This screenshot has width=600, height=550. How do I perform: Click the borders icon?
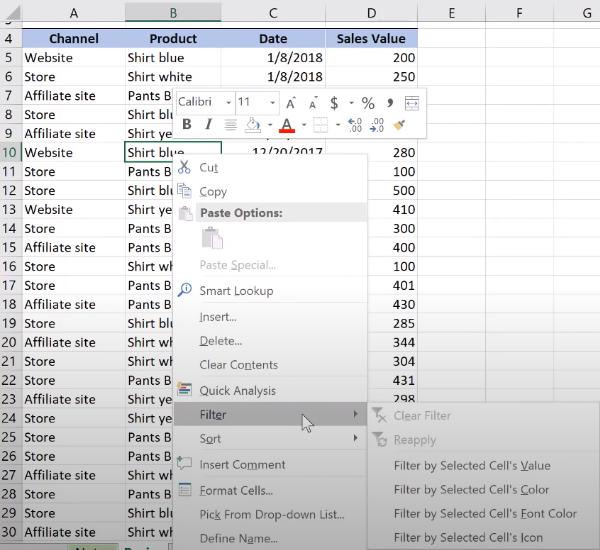(320, 125)
